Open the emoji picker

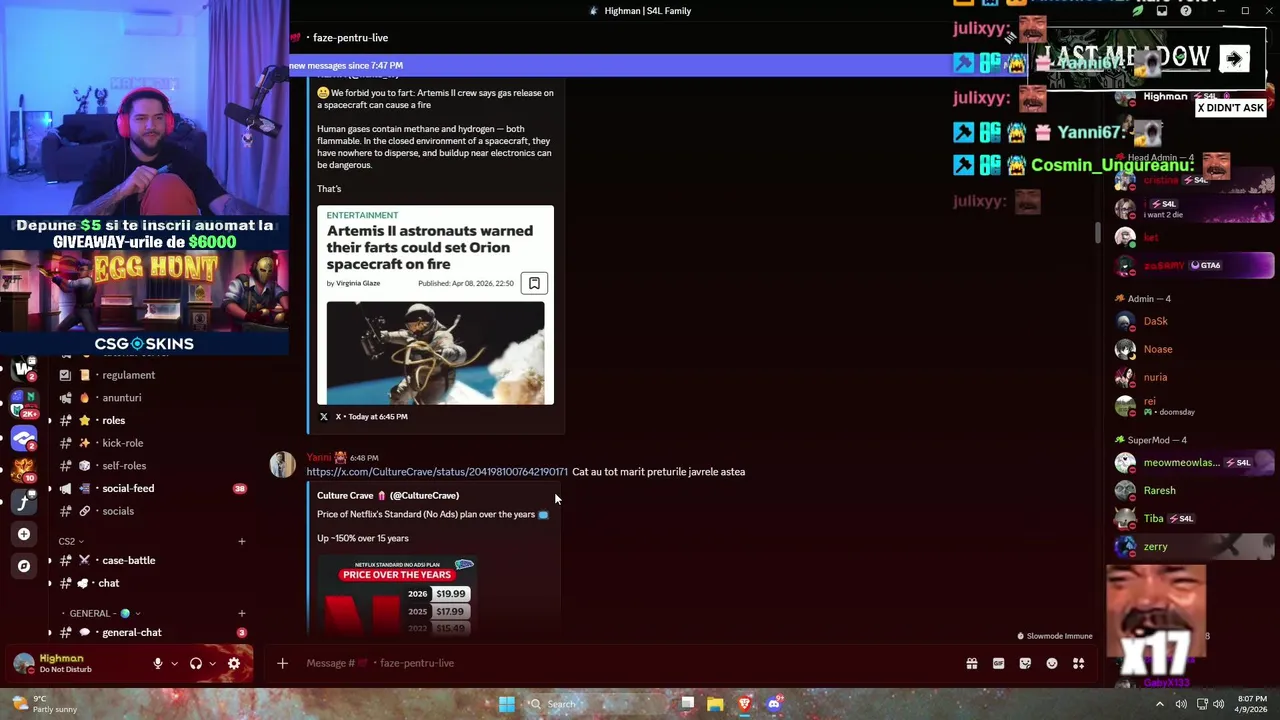[x=1052, y=663]
